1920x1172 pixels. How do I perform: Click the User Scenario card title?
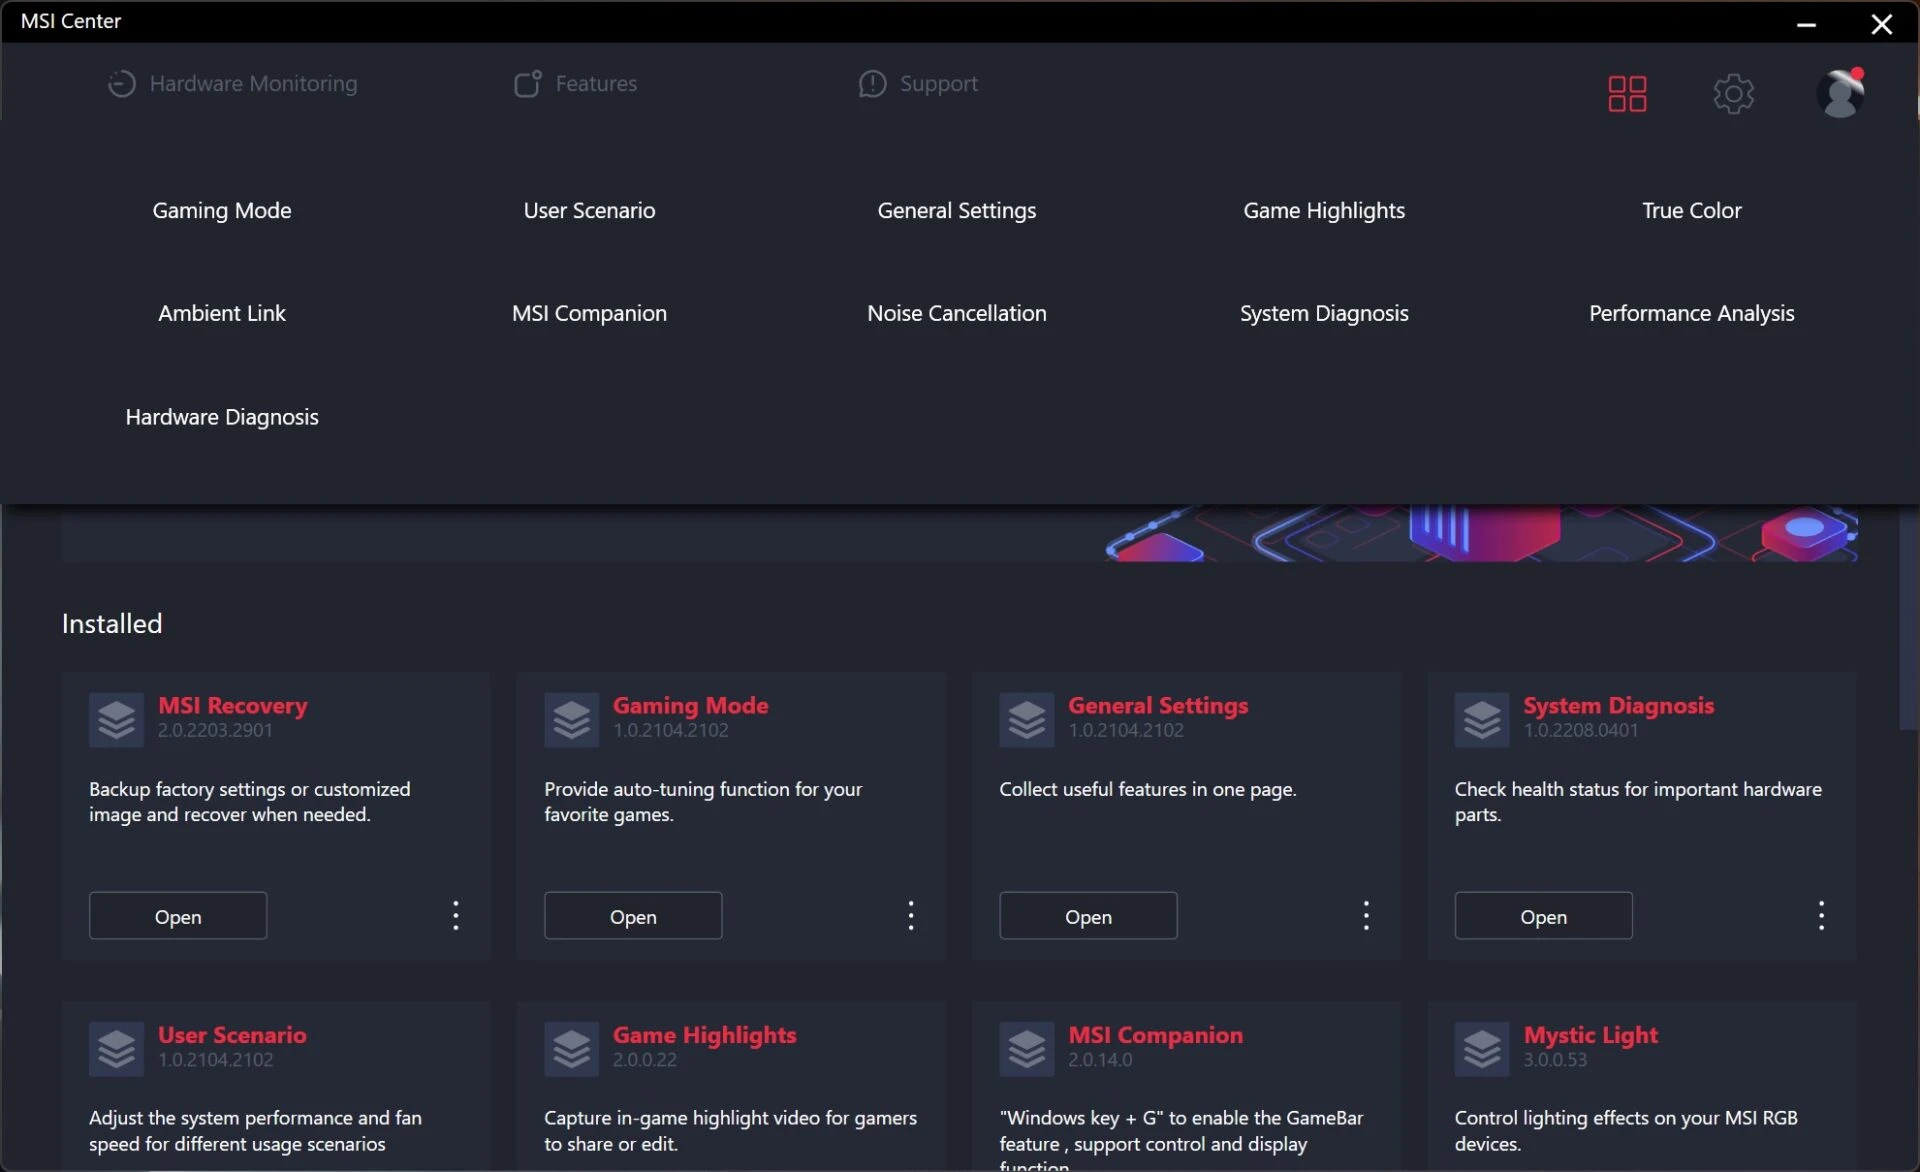click(x=232, y=1035)
